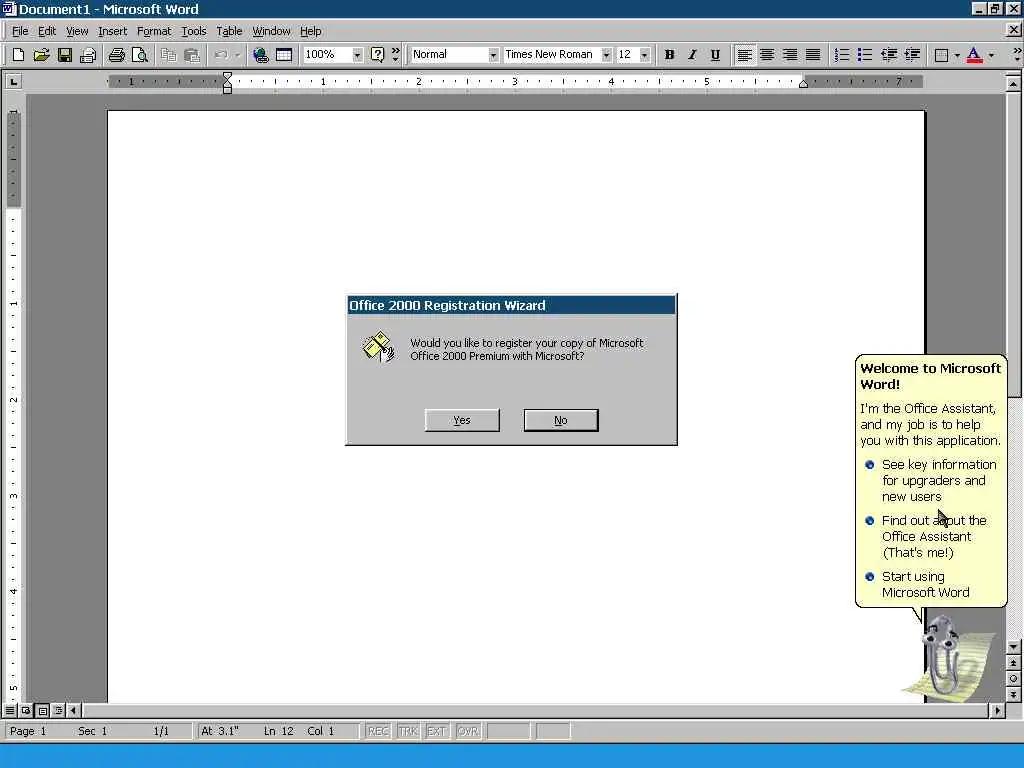Open the Table menu

(x=229, y=31)
